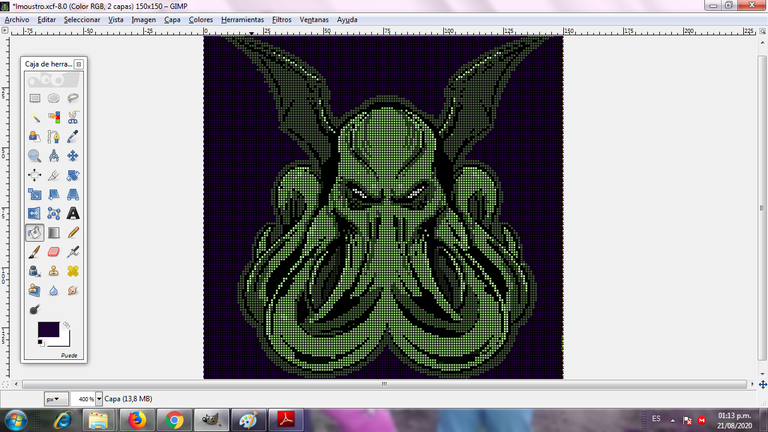Reset colors to default black and white
This screenshot has width=768, height=432.
click(41, 343)
